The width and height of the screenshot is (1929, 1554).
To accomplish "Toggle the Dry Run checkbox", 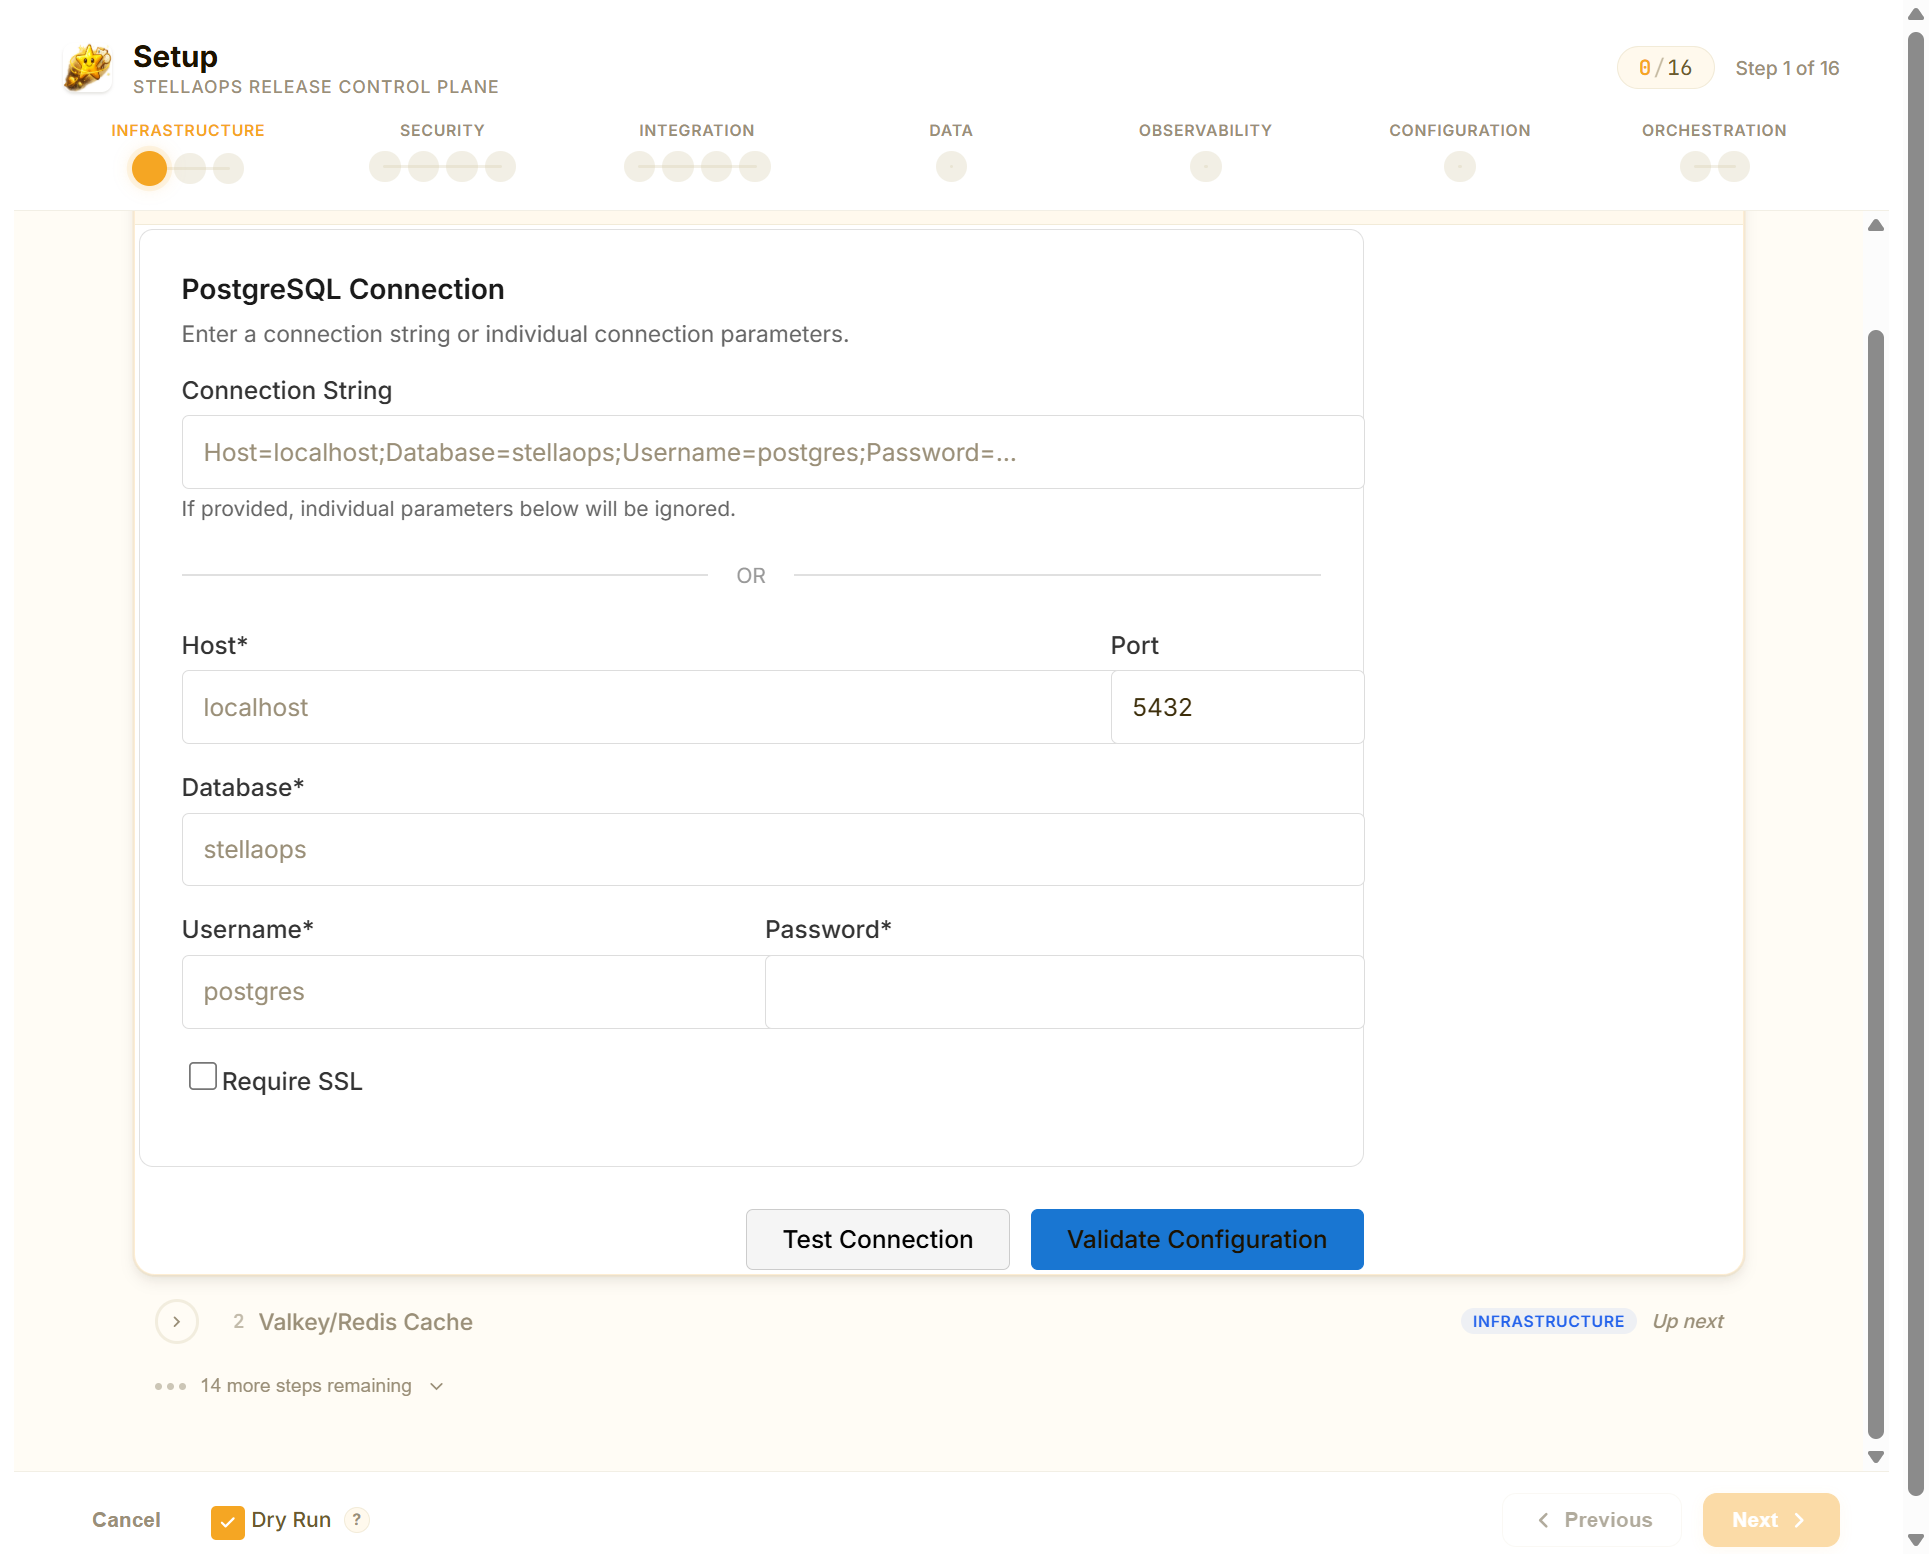I will pos(227,1521).
